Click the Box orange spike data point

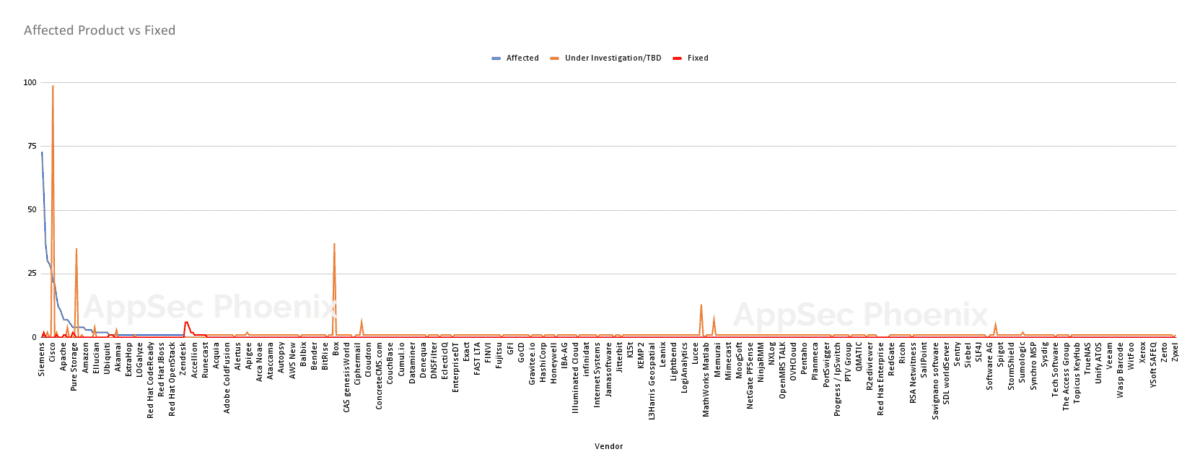334,244
